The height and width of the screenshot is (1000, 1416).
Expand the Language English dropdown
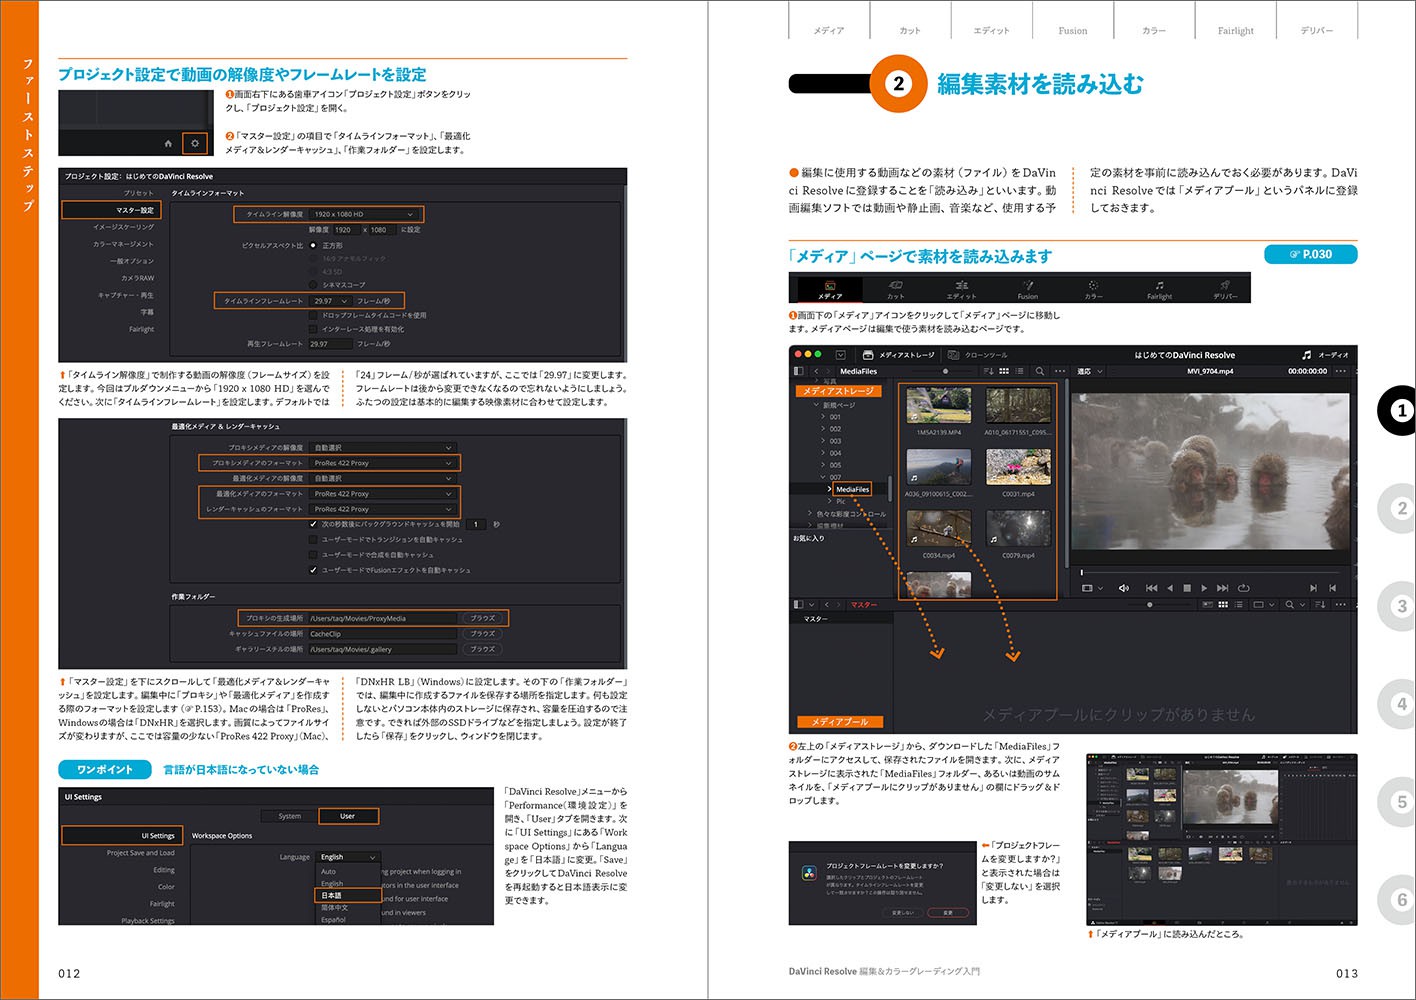click(348, 857)
